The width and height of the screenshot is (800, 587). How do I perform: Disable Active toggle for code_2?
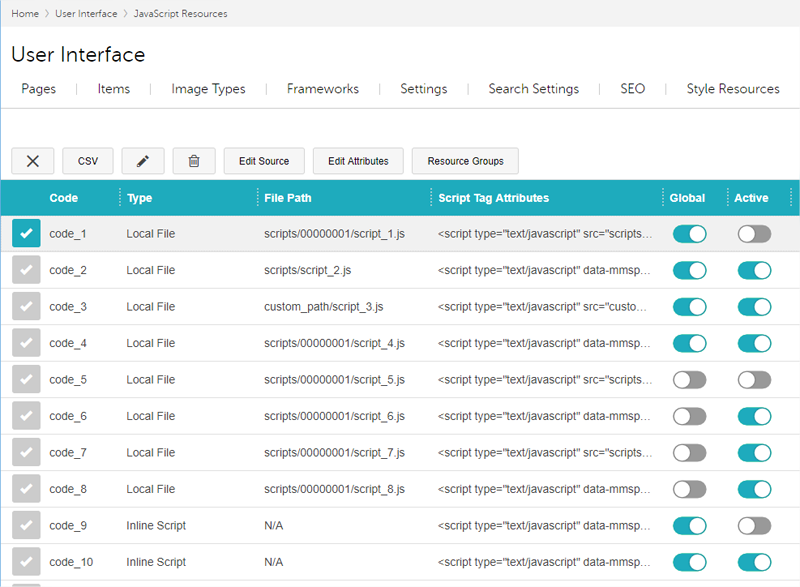pos(754,270)
